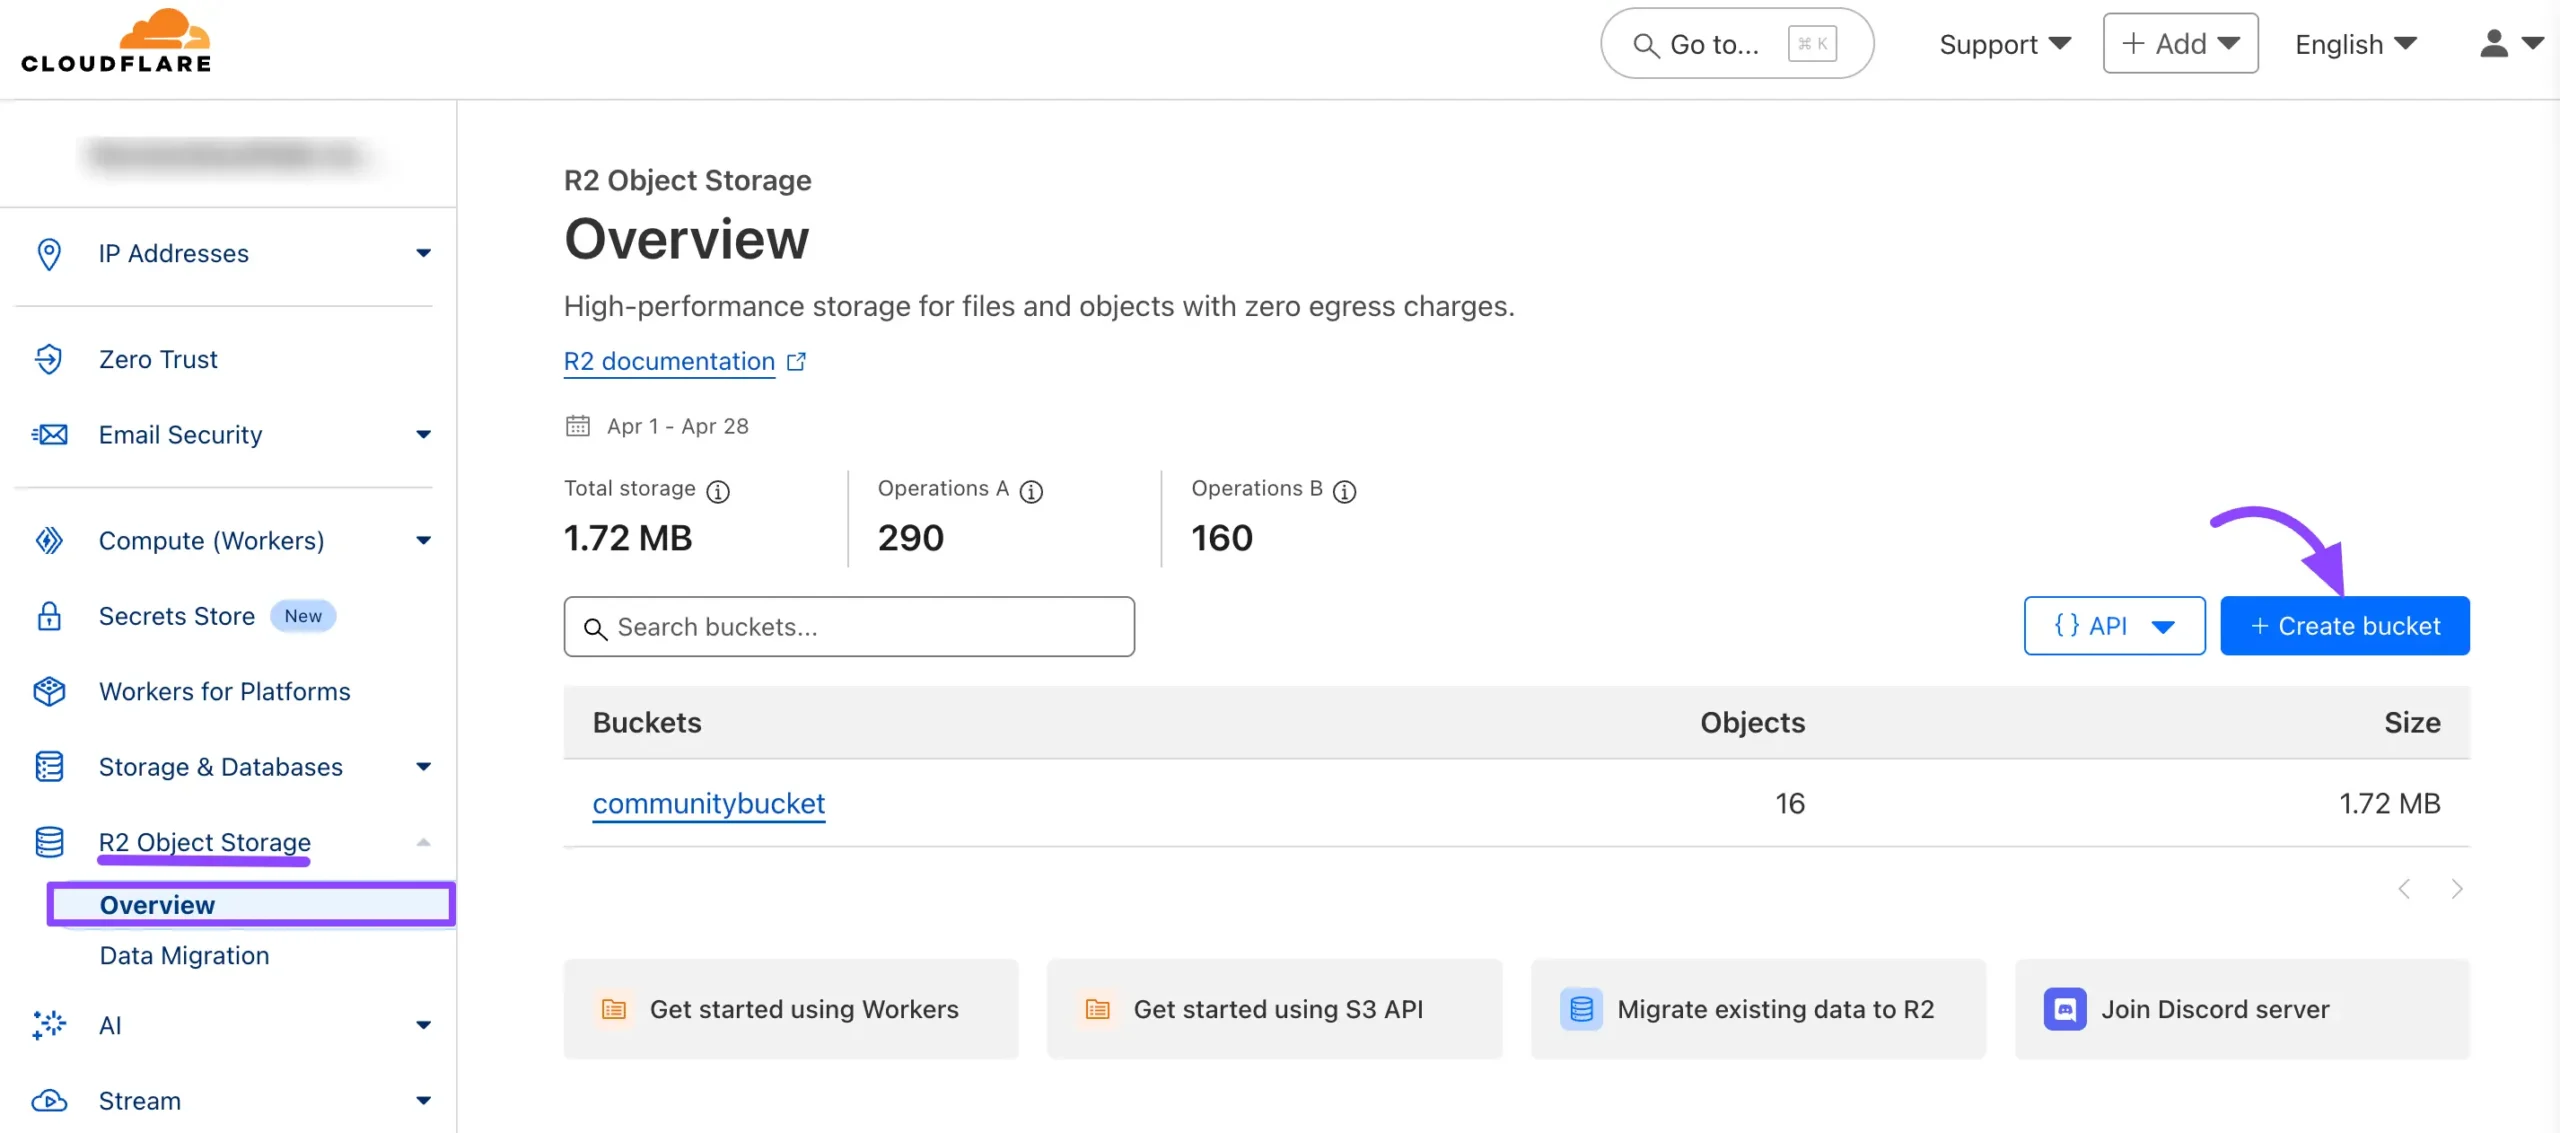
Task: Click the Workers for Platforms cube icon
Action: [49, 692]
